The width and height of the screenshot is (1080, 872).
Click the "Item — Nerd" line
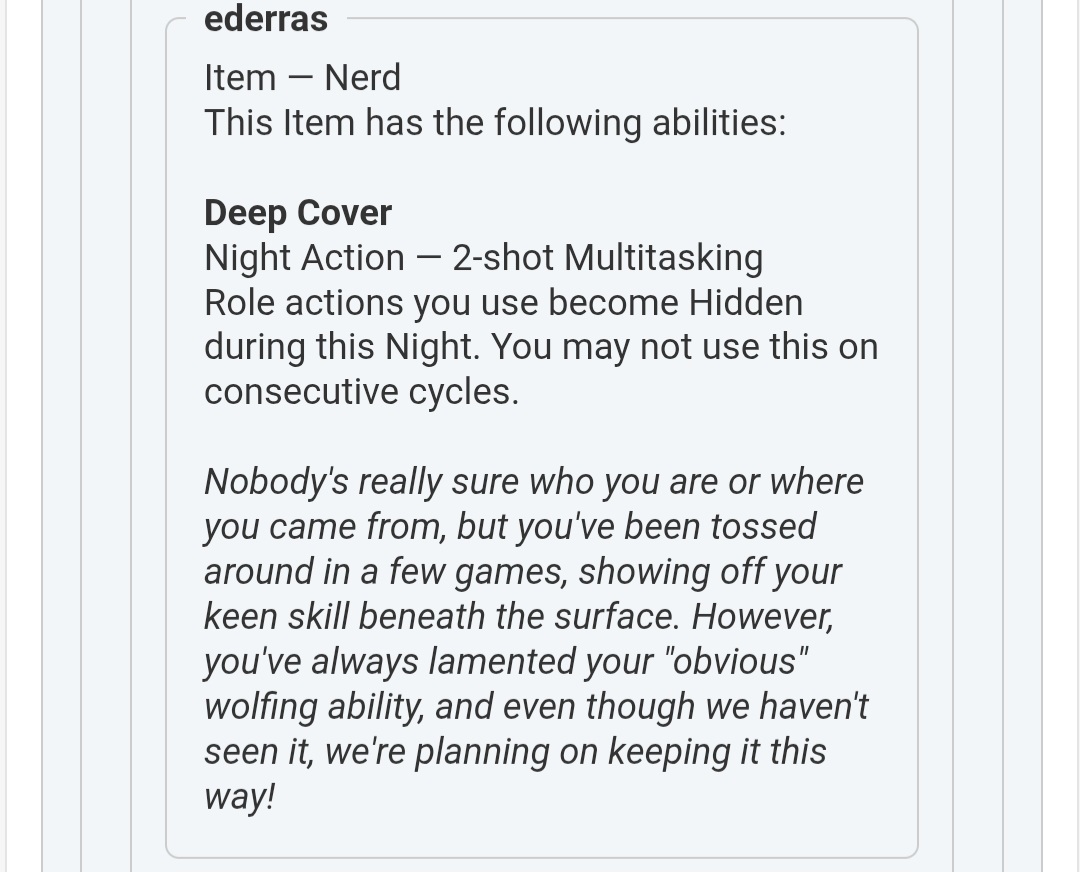pos(302,78)
